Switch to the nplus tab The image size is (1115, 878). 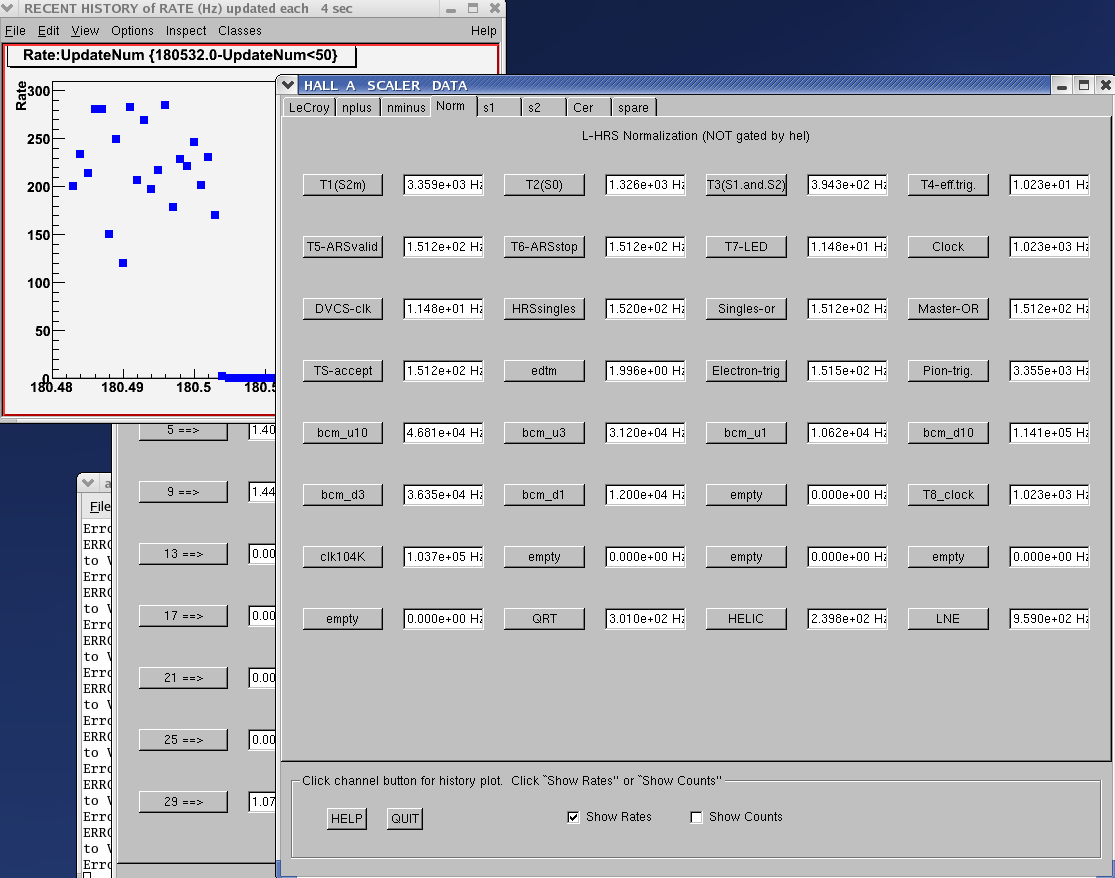(357, 107)
